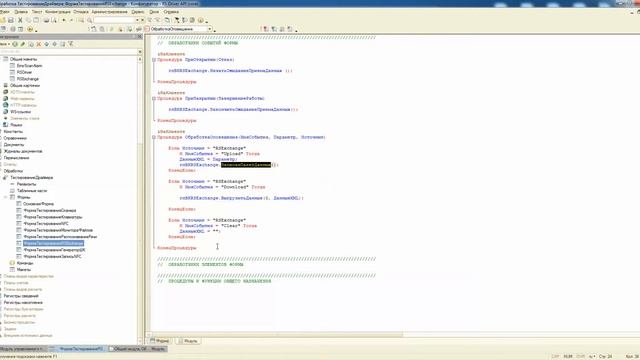Viewport: 640px width, 360px height.
Task: Collapse the ПриОткрытии procedure fold marker
Action: (x=154, y=60)
